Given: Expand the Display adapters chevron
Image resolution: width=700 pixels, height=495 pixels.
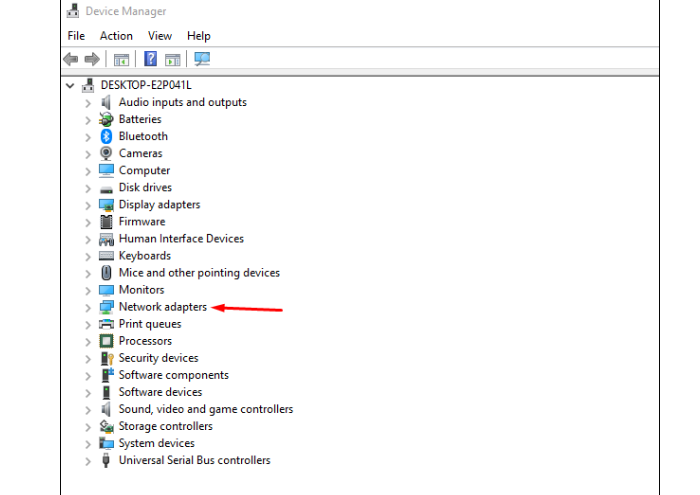Looking at the screenshot, I should 88,205.
